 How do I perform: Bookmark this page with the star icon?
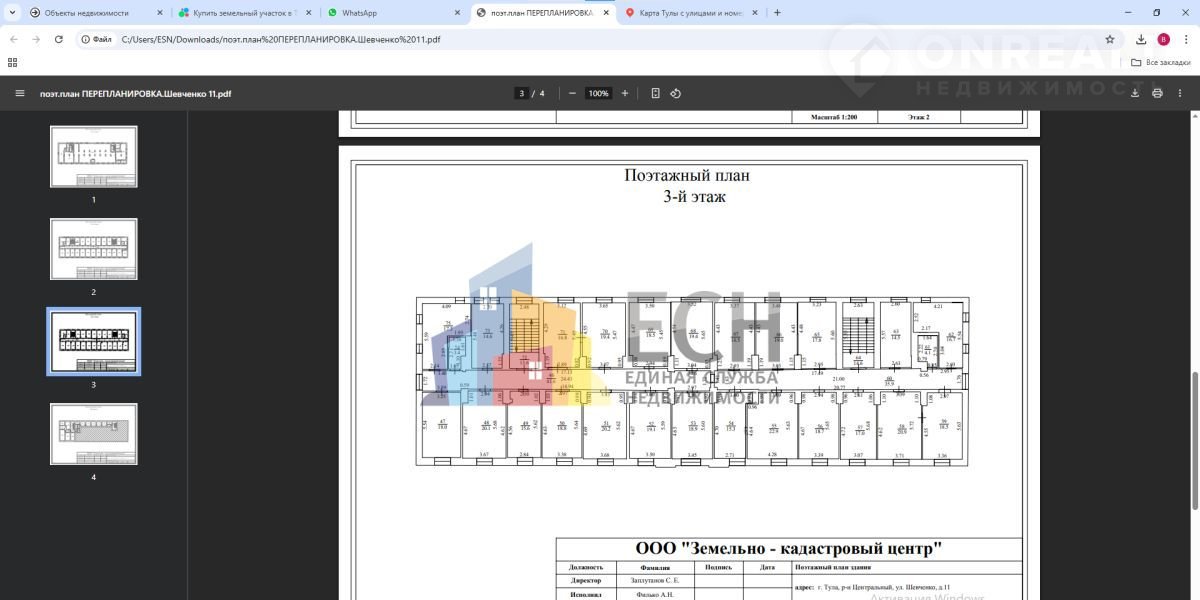pos(1110,39)
